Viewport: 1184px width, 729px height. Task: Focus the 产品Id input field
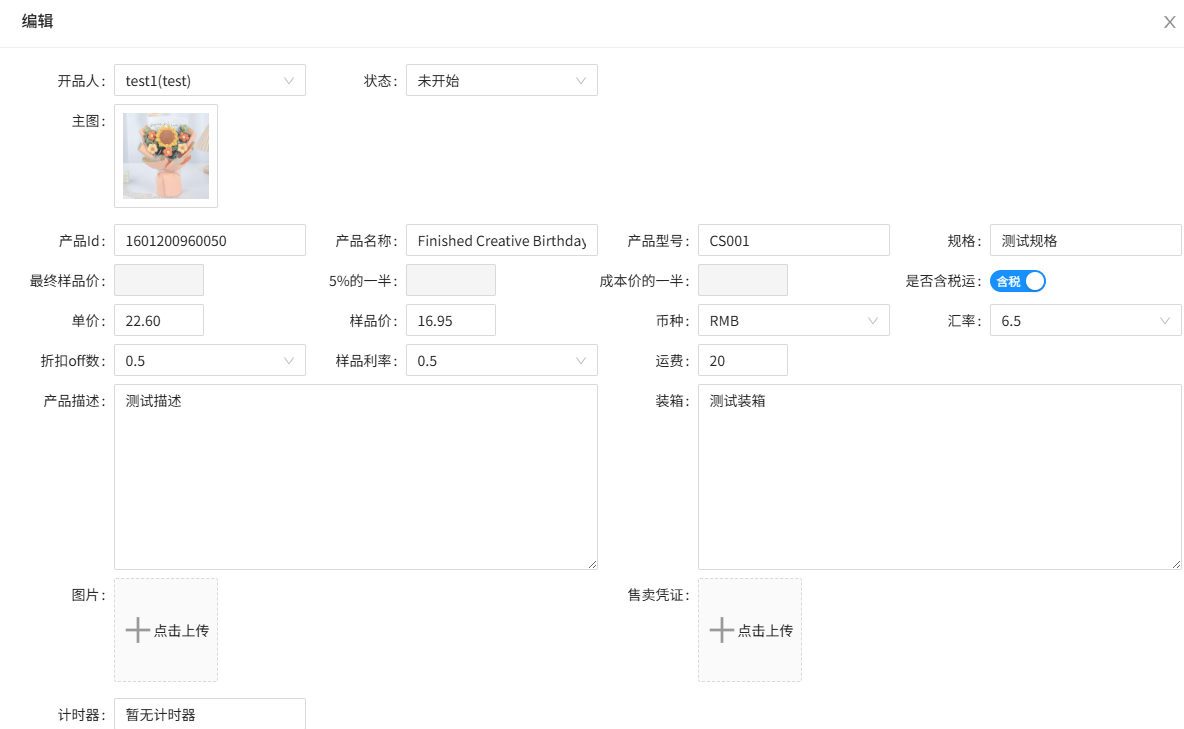(210, 240)
